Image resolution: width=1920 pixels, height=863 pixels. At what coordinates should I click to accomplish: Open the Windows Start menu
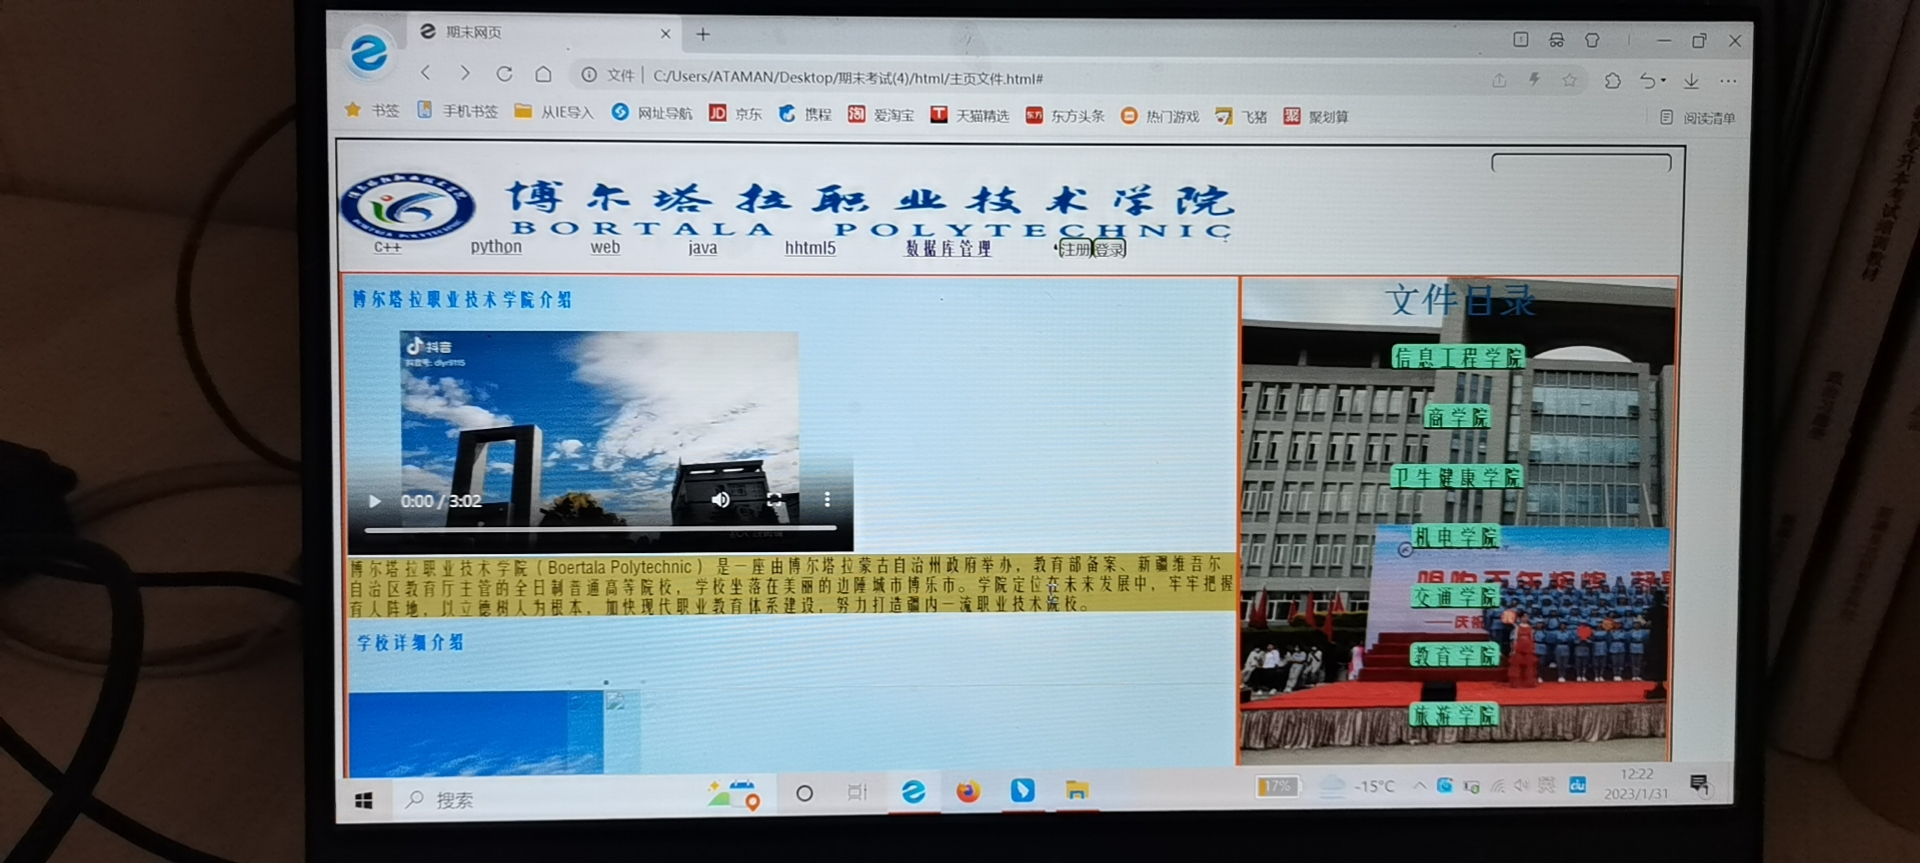point(364,800)
